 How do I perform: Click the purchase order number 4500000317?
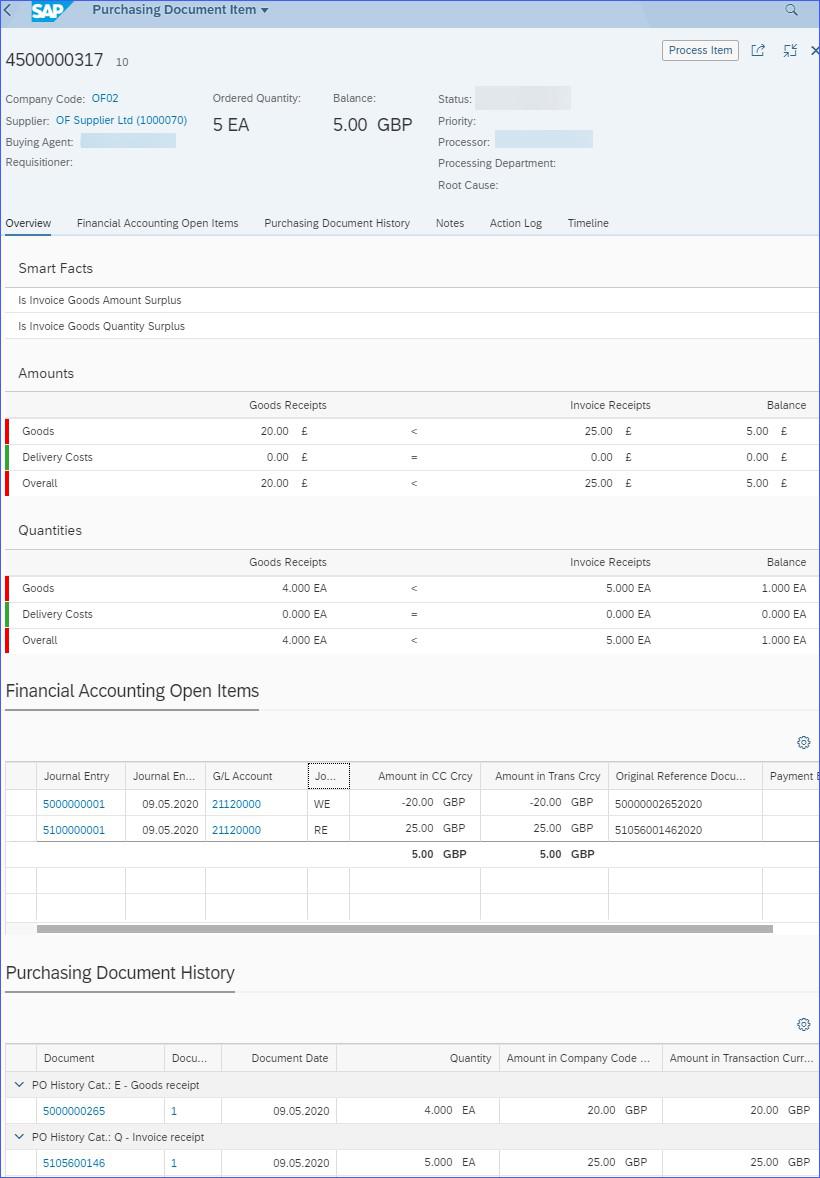coord(54,61)
